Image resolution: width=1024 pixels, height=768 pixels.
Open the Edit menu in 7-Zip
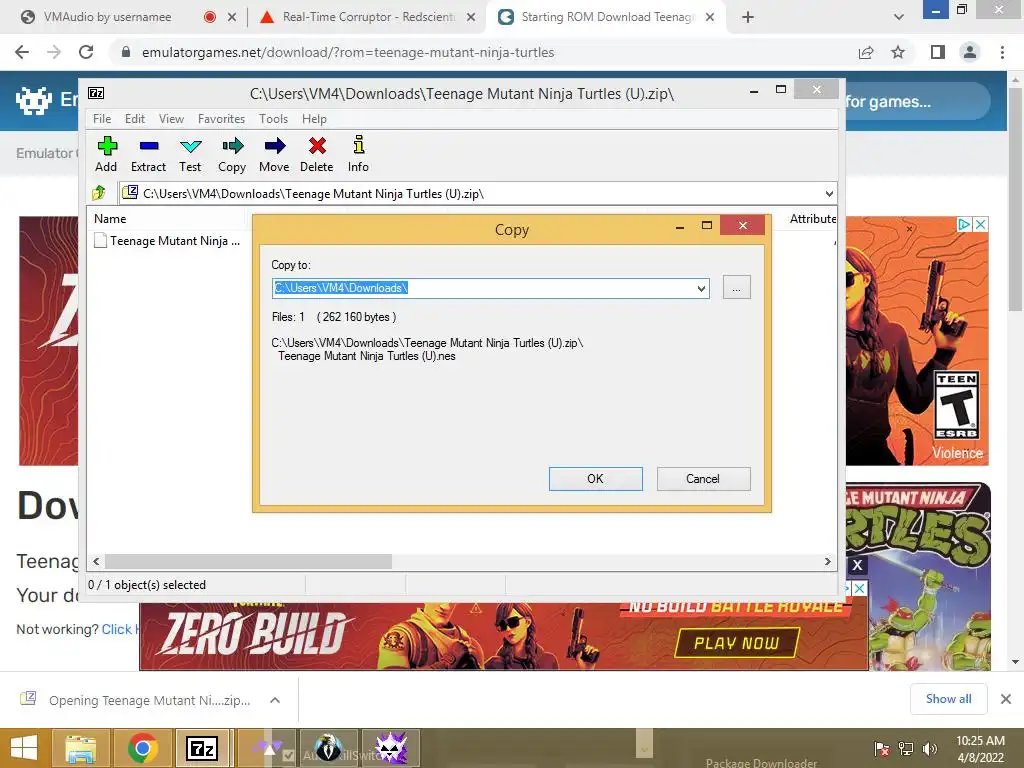[x=135, y=119]
